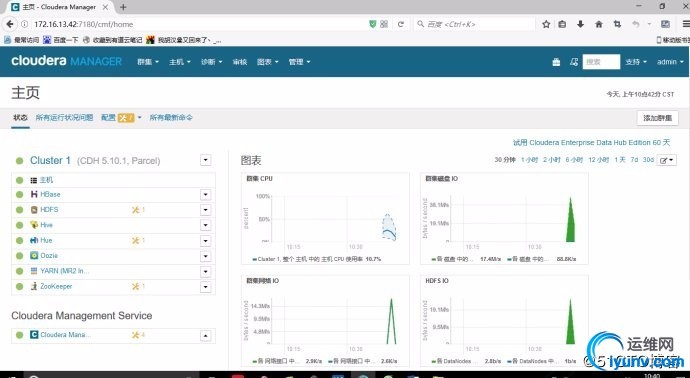Image resolution: width=690 pixels, height=378 pixels.
Task: Click the parcel box icon in the header
Action: (556, 62)
